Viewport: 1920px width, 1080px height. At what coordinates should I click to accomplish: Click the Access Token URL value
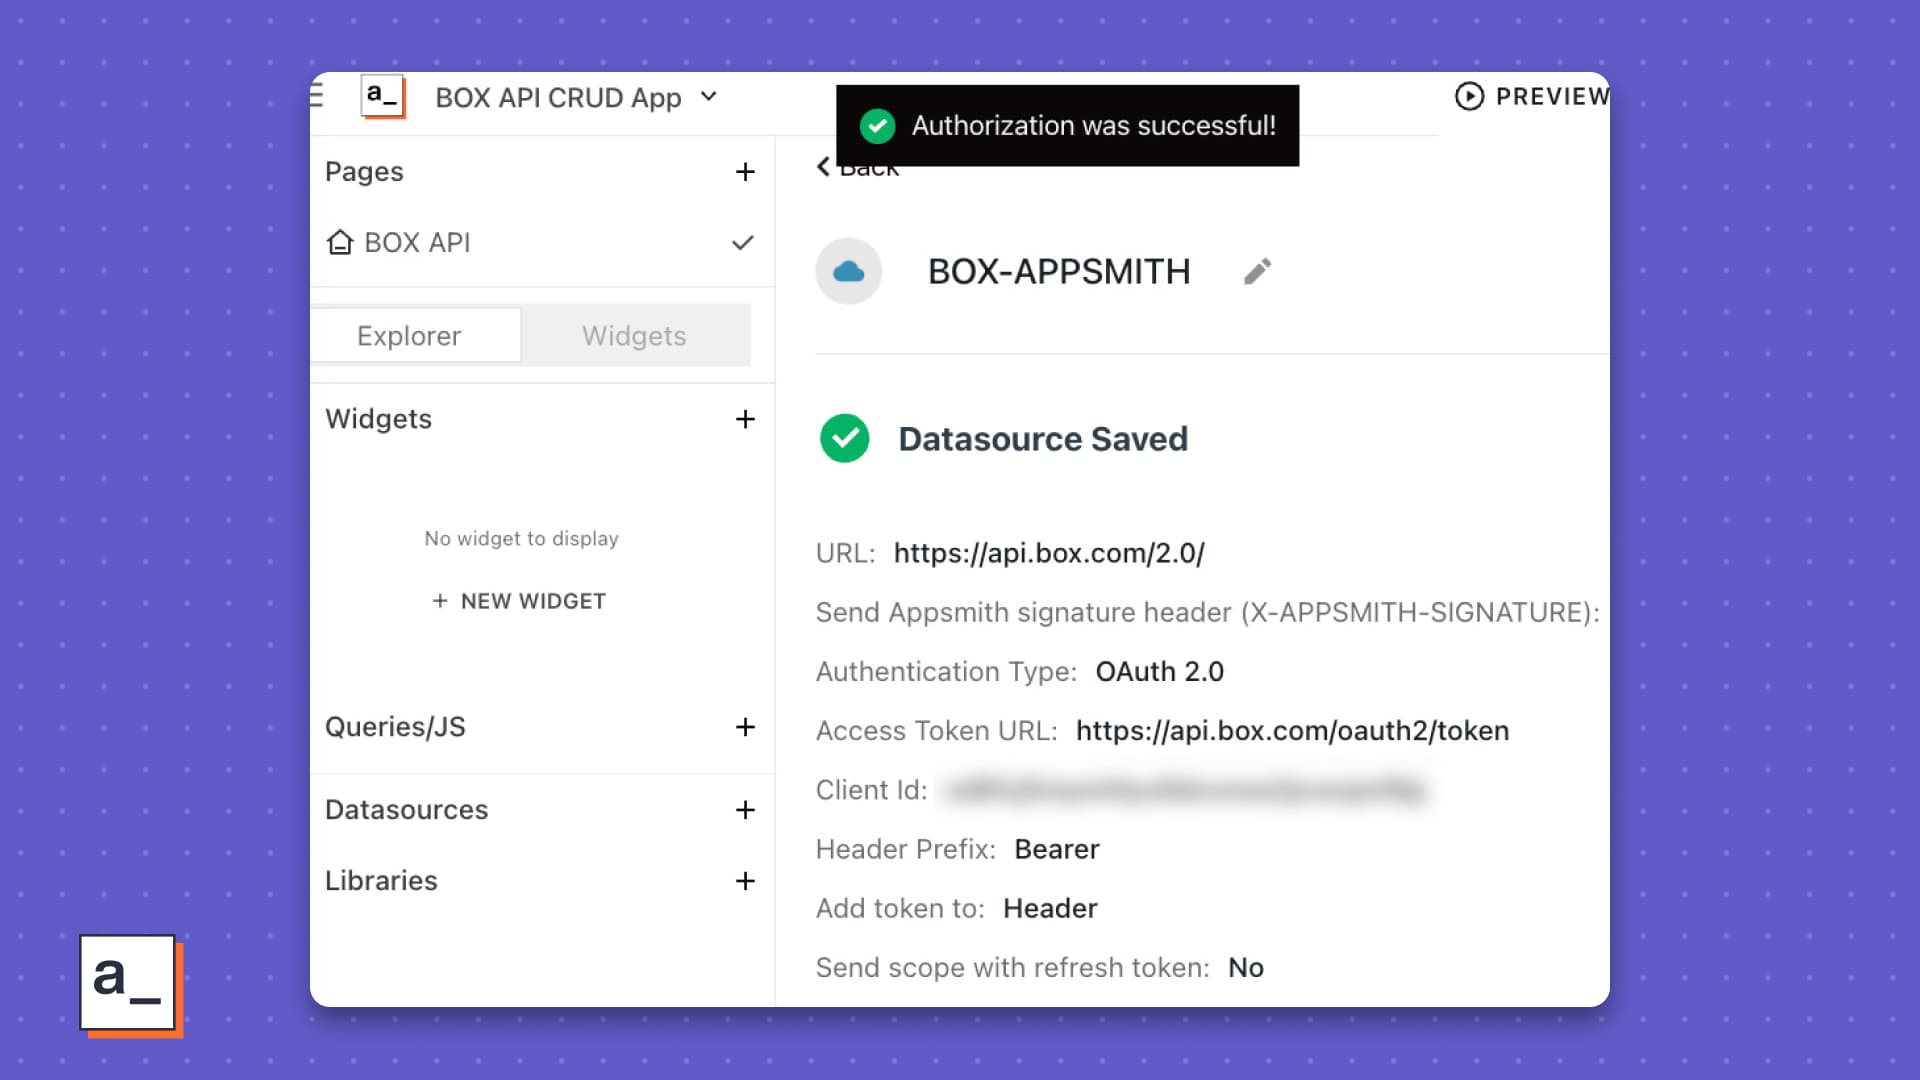pyautogui.click(x=1292, y=731)
